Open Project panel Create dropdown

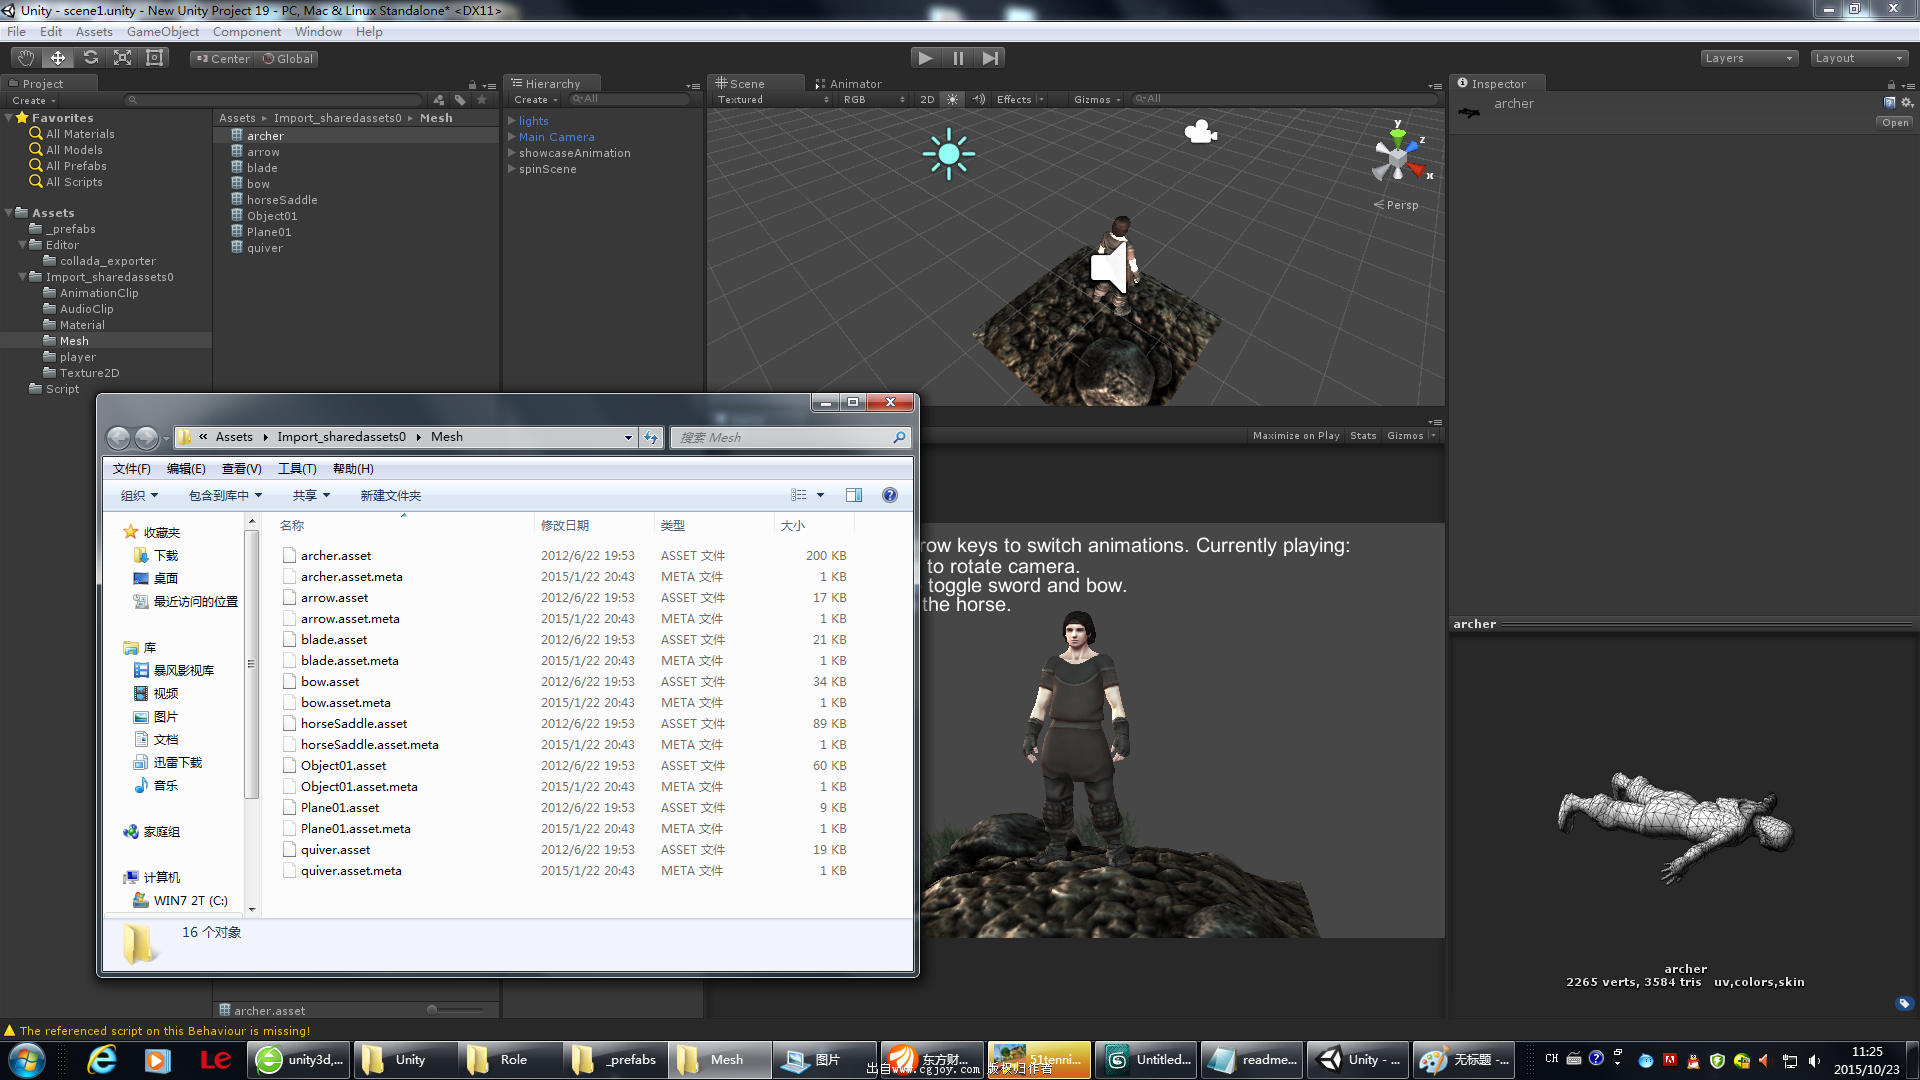[34, 101]
